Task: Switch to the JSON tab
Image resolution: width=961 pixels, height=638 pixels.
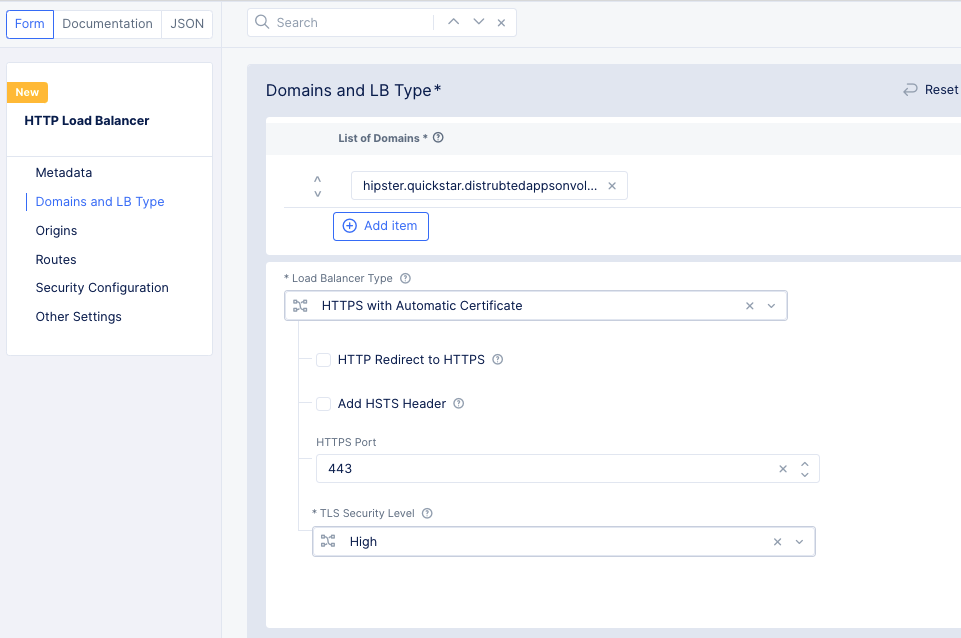Action: tap(186, 23)
